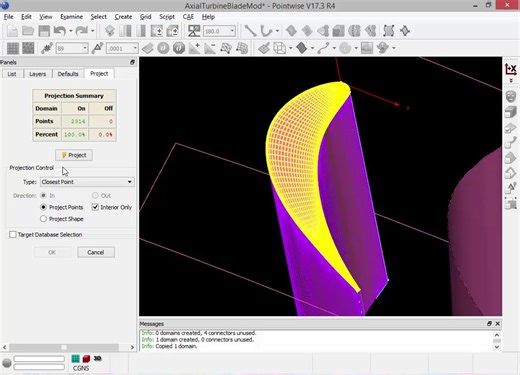
Task: Switch to the Layers tab
Action: pos(37,74)
